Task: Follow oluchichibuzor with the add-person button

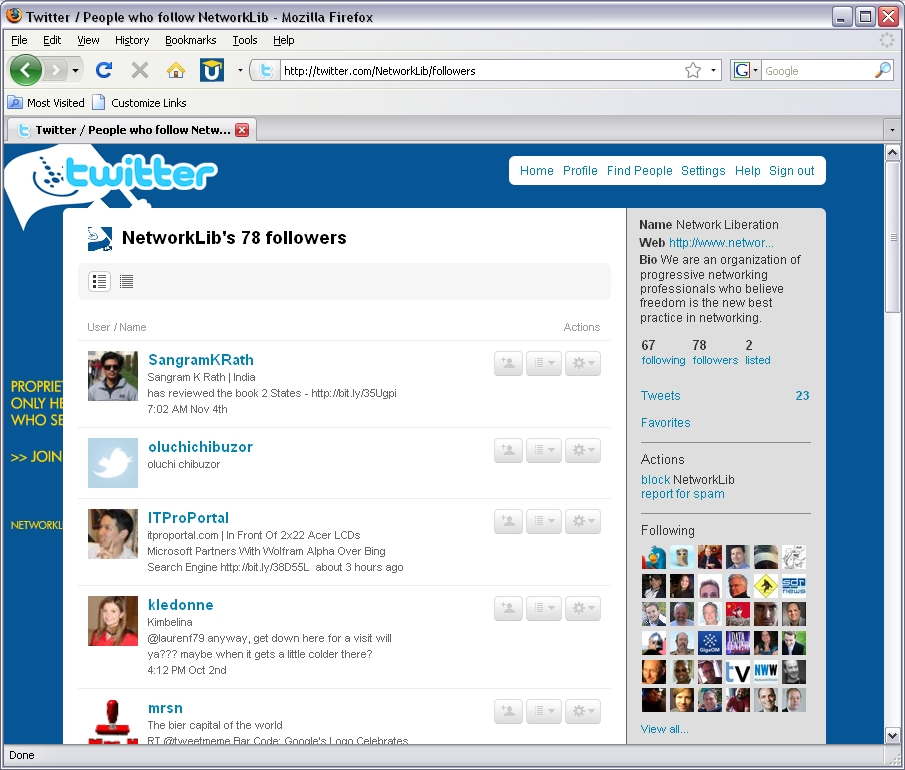Action: click(x=508, y=450)
